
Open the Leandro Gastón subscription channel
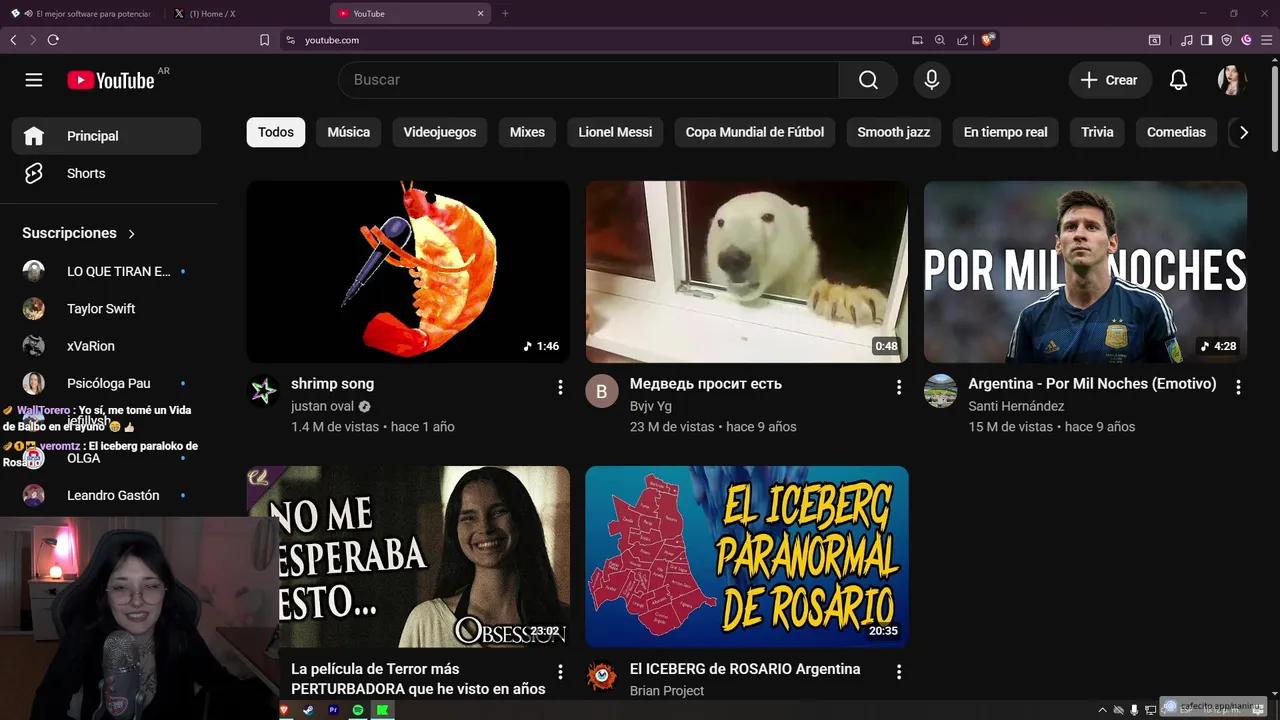(x=106, y=495)
